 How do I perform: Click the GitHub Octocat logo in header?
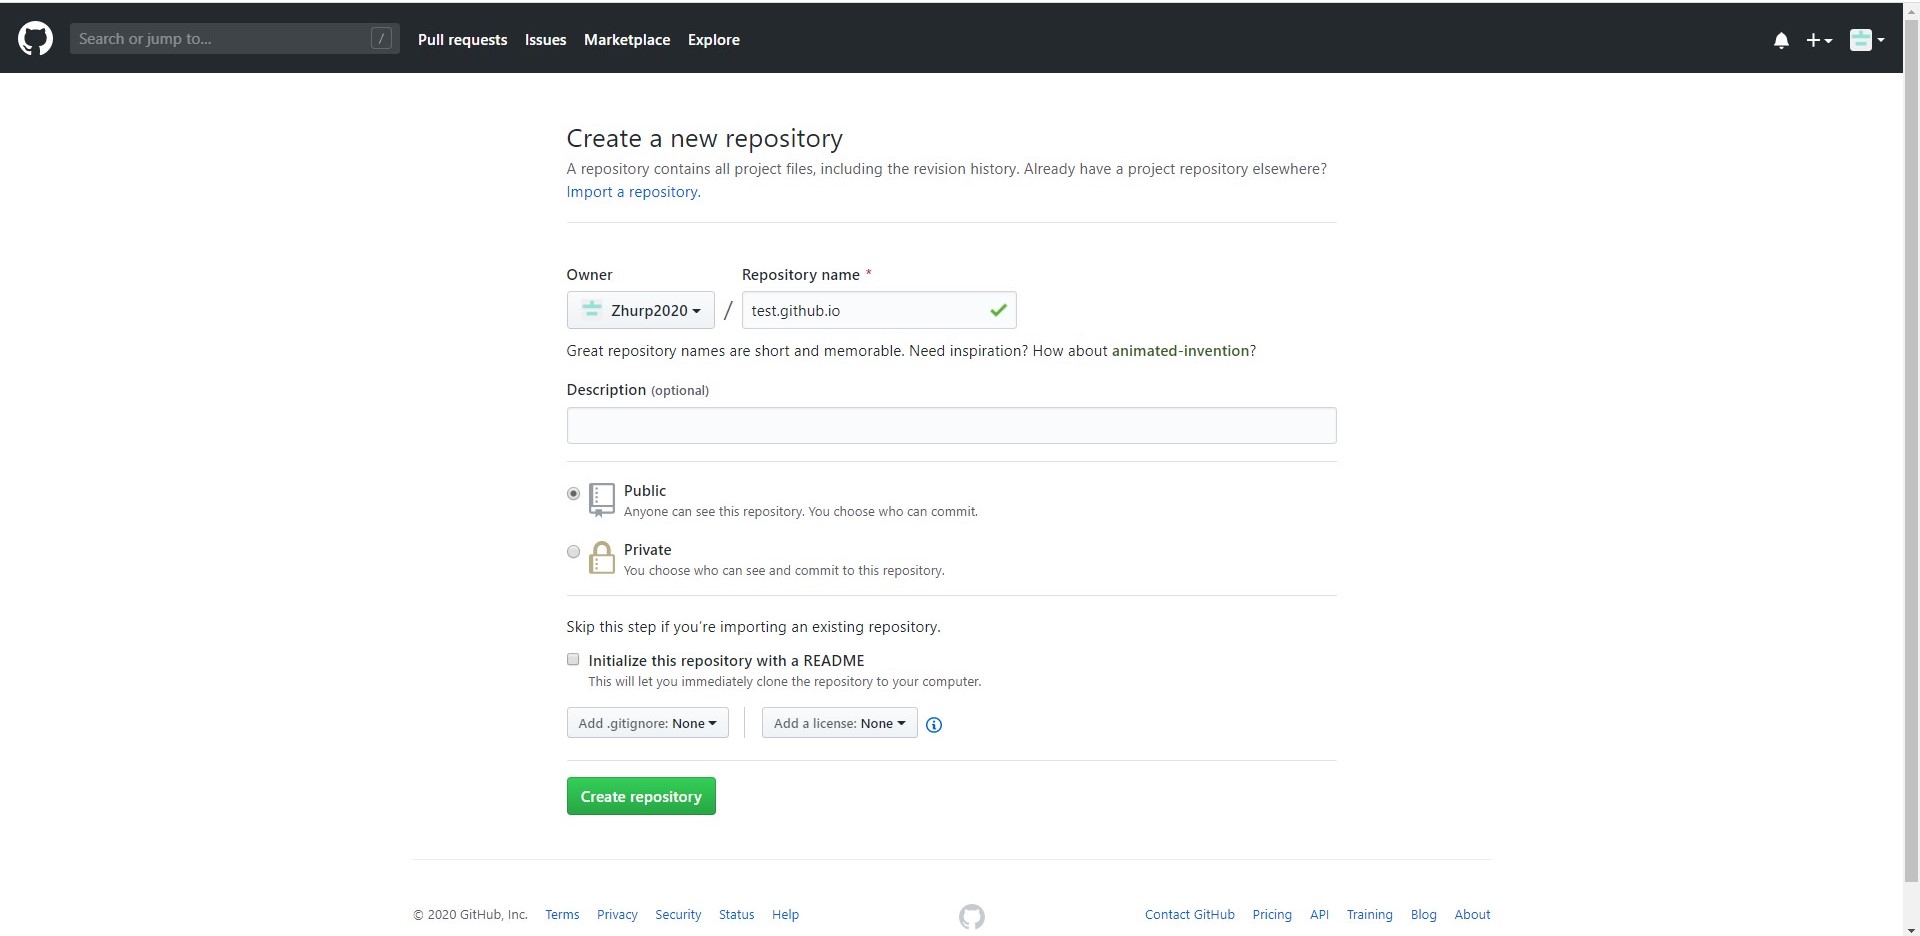[35, 39]
